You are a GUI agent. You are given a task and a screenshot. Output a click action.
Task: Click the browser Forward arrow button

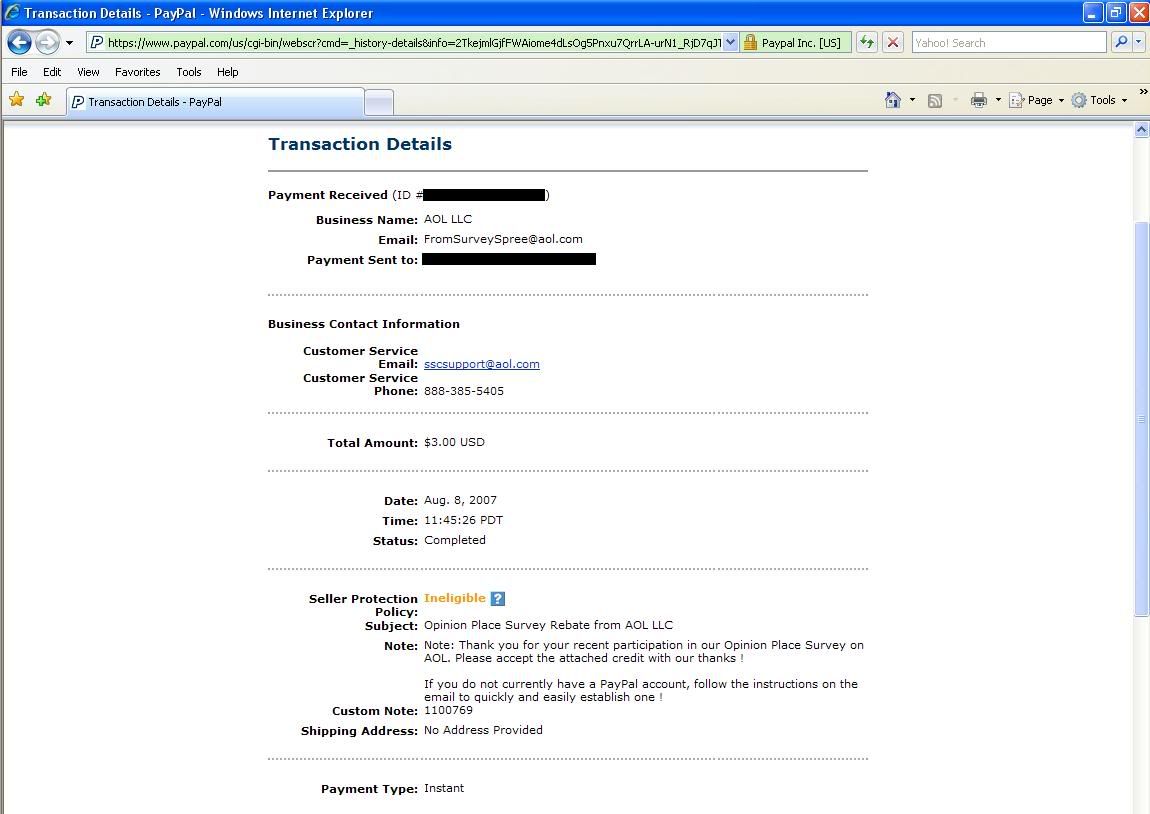coord(47,43)
